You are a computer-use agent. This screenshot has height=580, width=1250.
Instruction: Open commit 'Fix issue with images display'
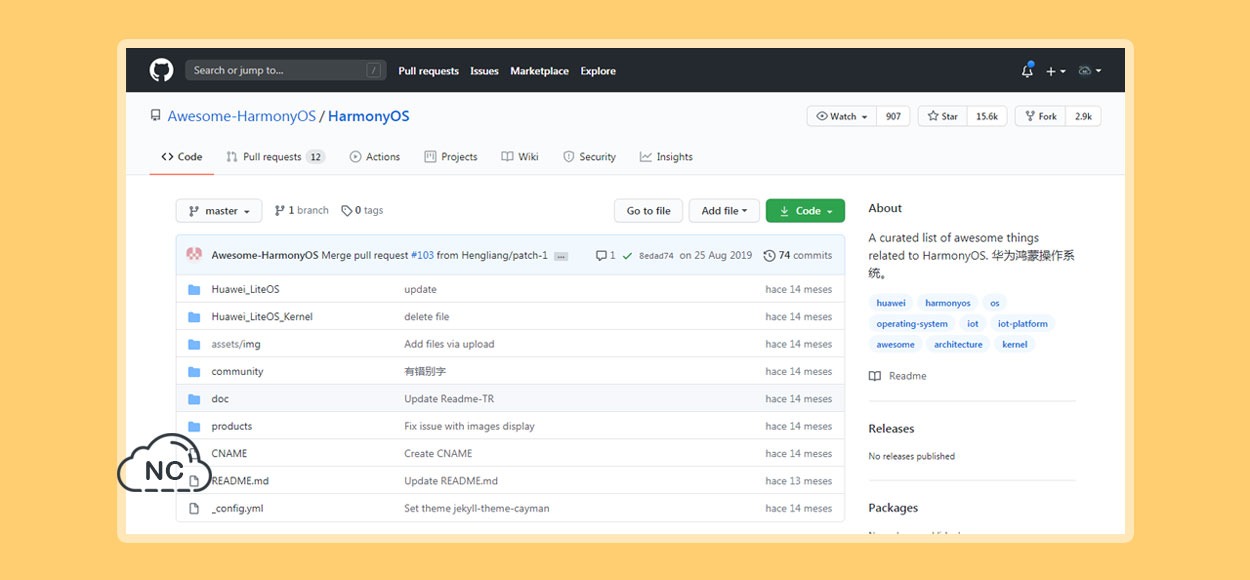point(469,426)
